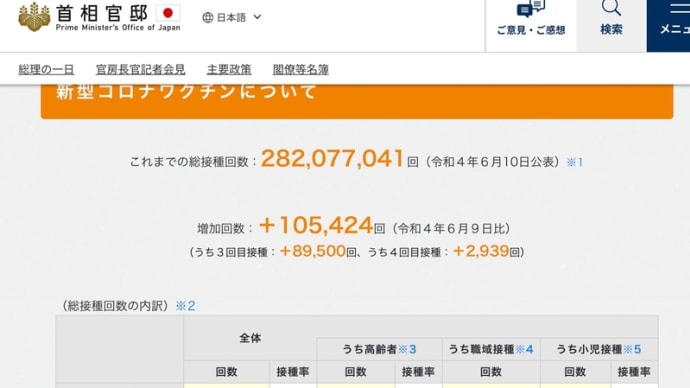Click 接種率 header under 全体
Image resolution: width=690 pixels, height=388 pixels.
pyautogui.click(x=293, y=372)
